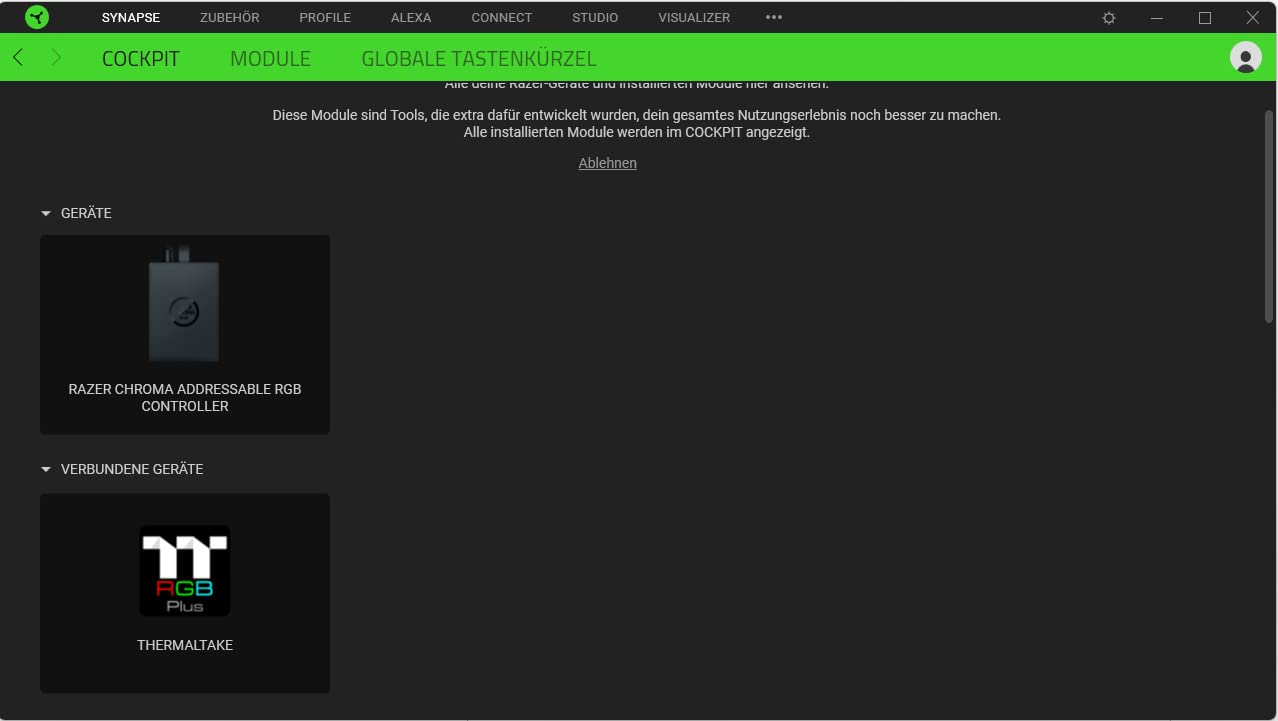Open the CONNECT tab
This screenshot has height=721, width=1278.
[502, 18]
